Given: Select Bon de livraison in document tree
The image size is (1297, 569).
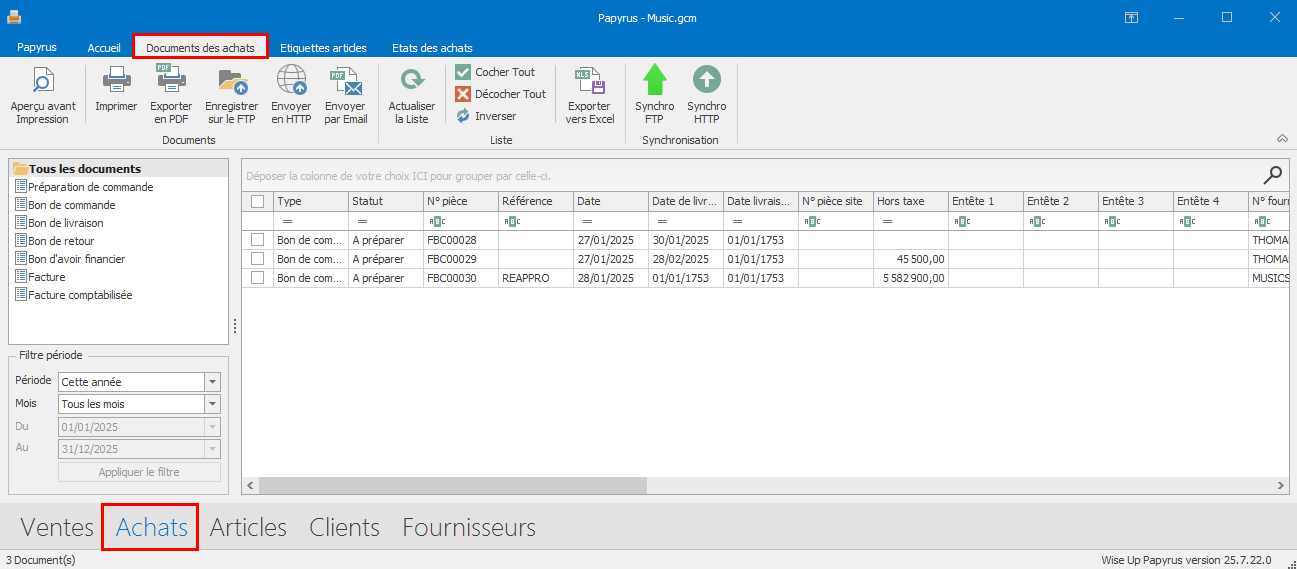Looking at the screenshot, I should pyautogui.click(x=65, y=223).
